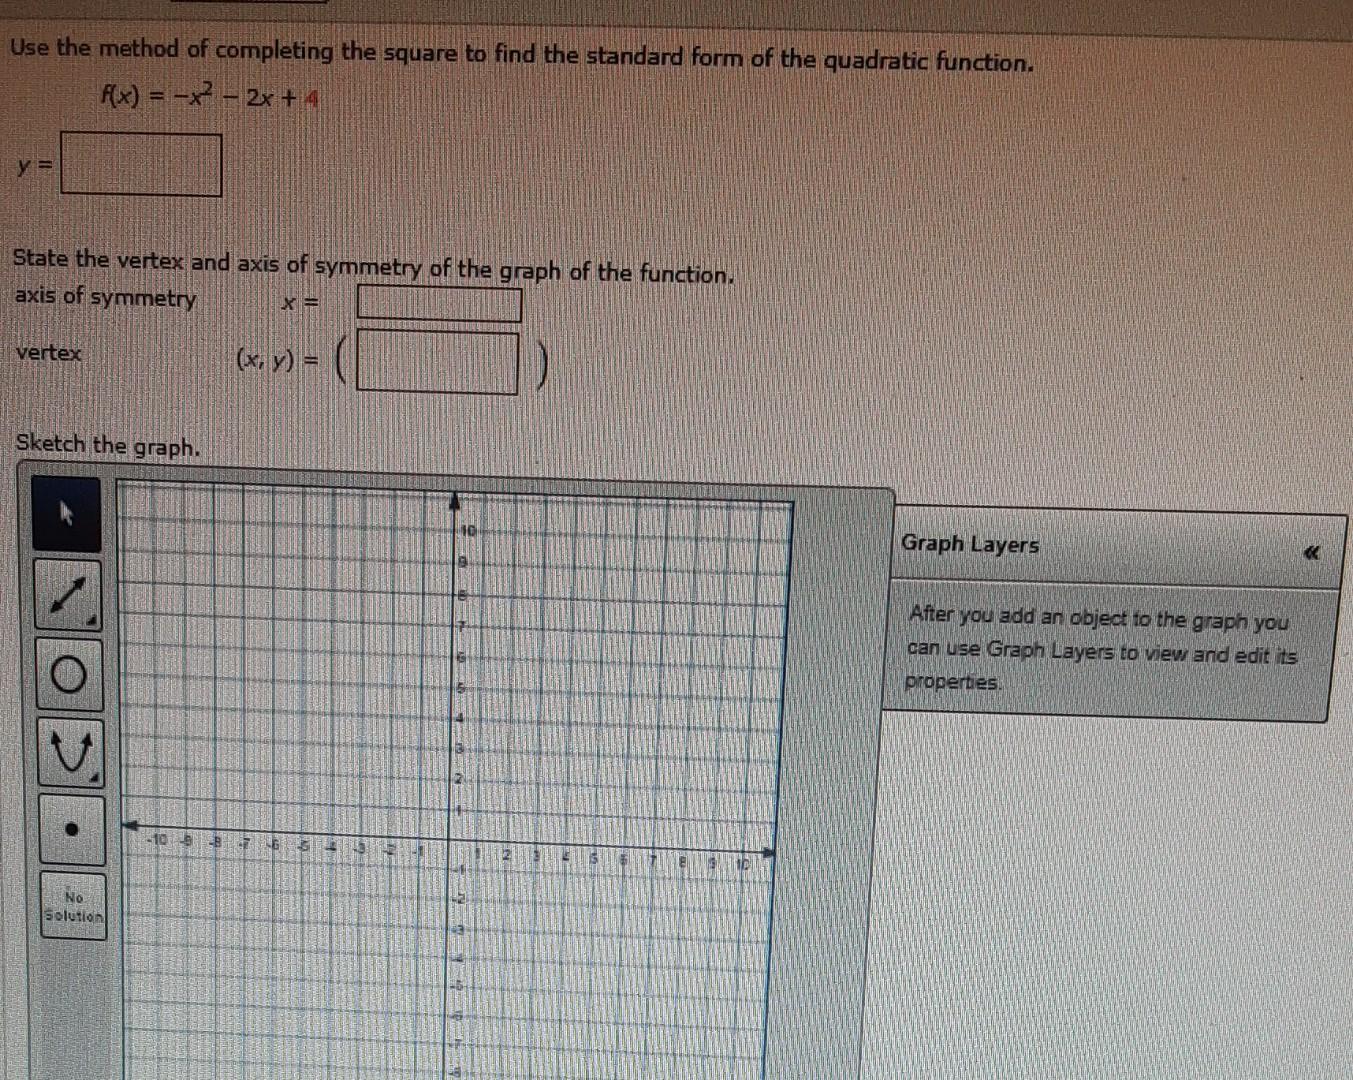Image resolution: width=1353 pixels, height=1080 pixels.
Task: Click the f(x) = -x² - 2x + 4 formula
Action: 209,97
